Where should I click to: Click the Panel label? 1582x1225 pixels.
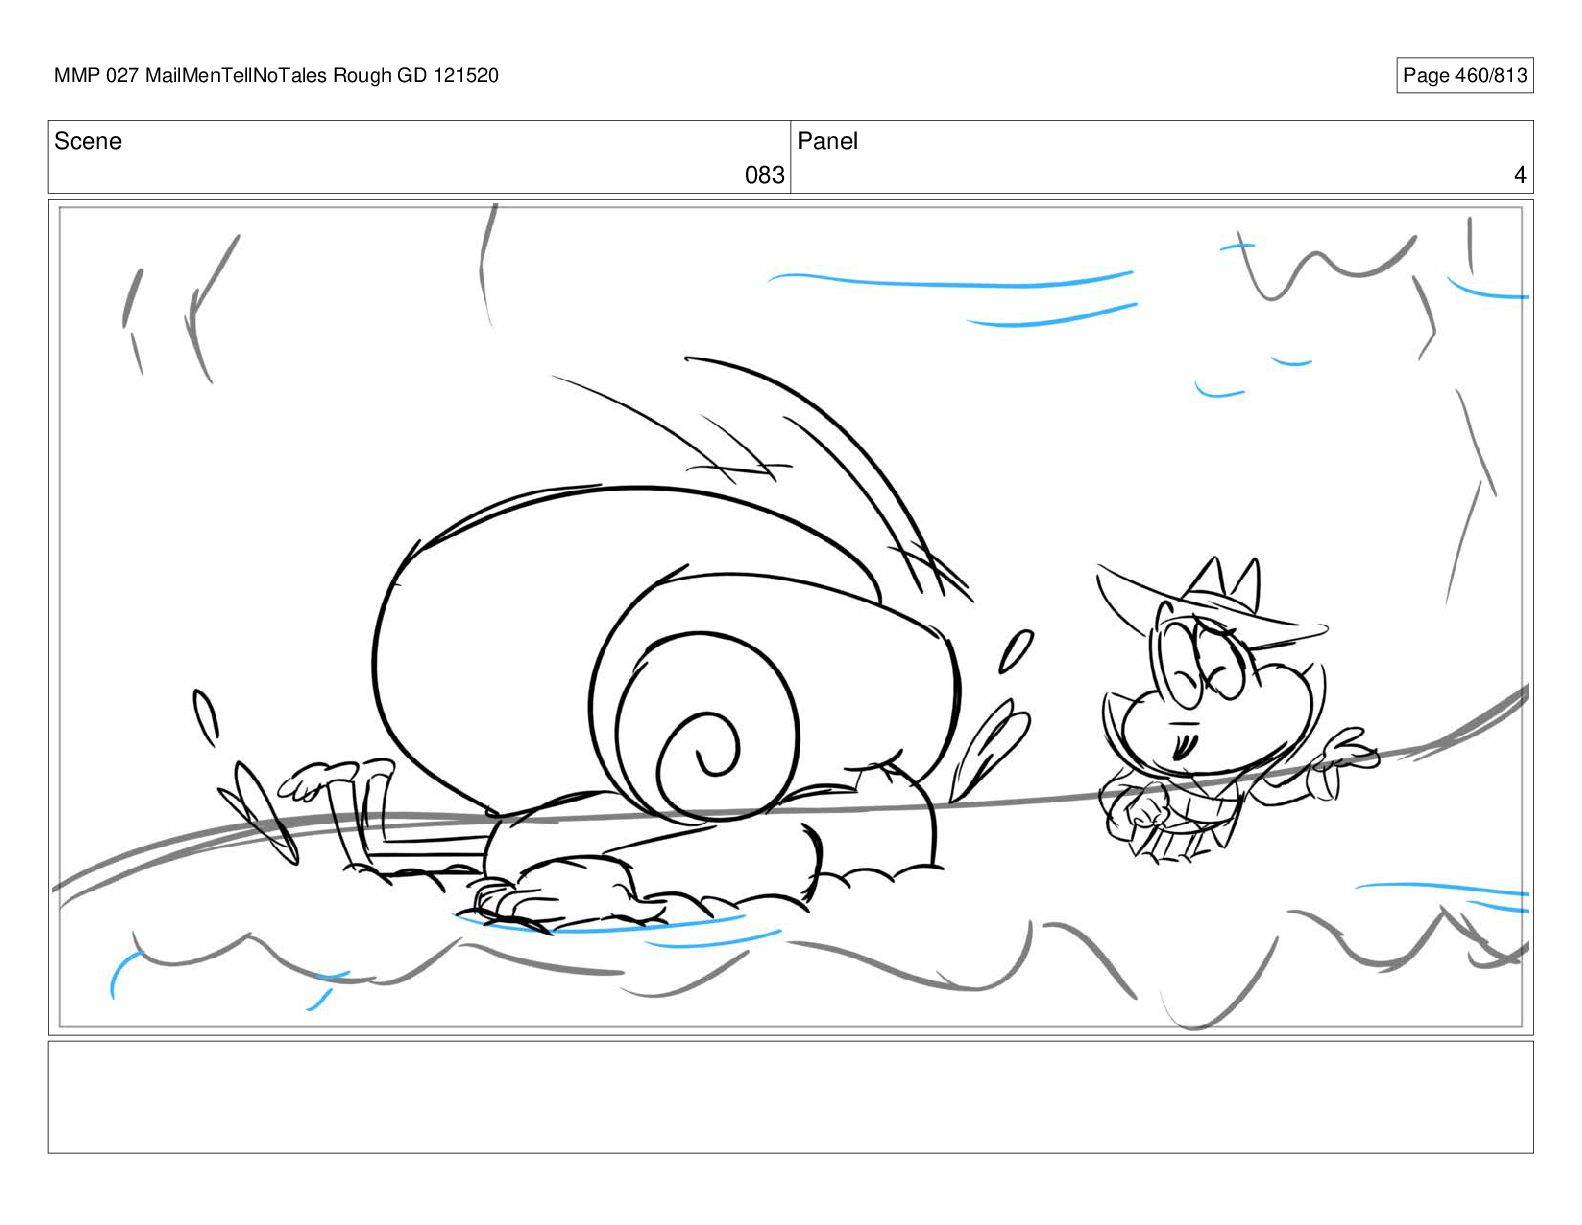[x=827, y=141]
